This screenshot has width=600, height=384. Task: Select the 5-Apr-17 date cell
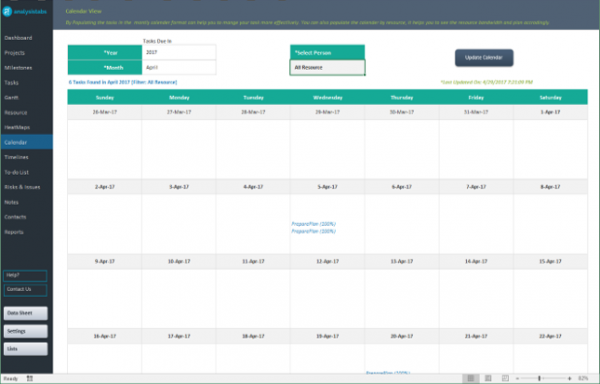[x=328, y=187]
